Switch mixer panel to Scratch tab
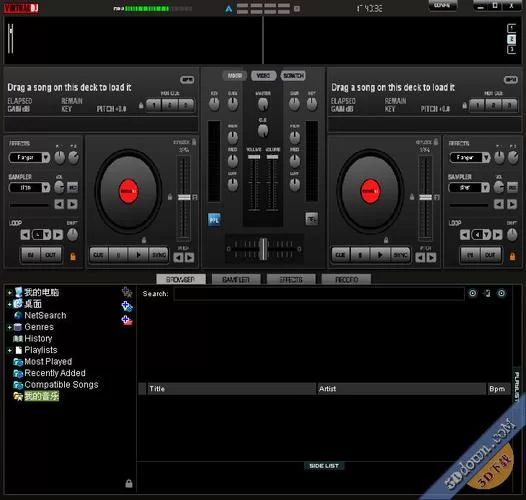526x500 pixels. [293, 76]
